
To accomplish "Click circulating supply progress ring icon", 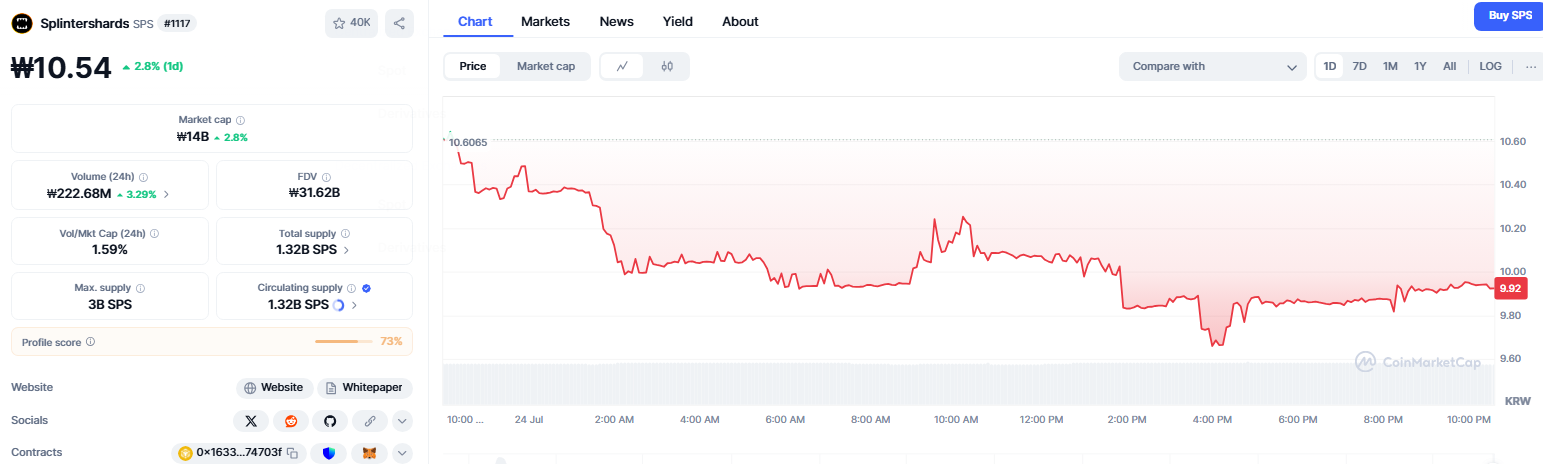I will click(x=338, y=305).
